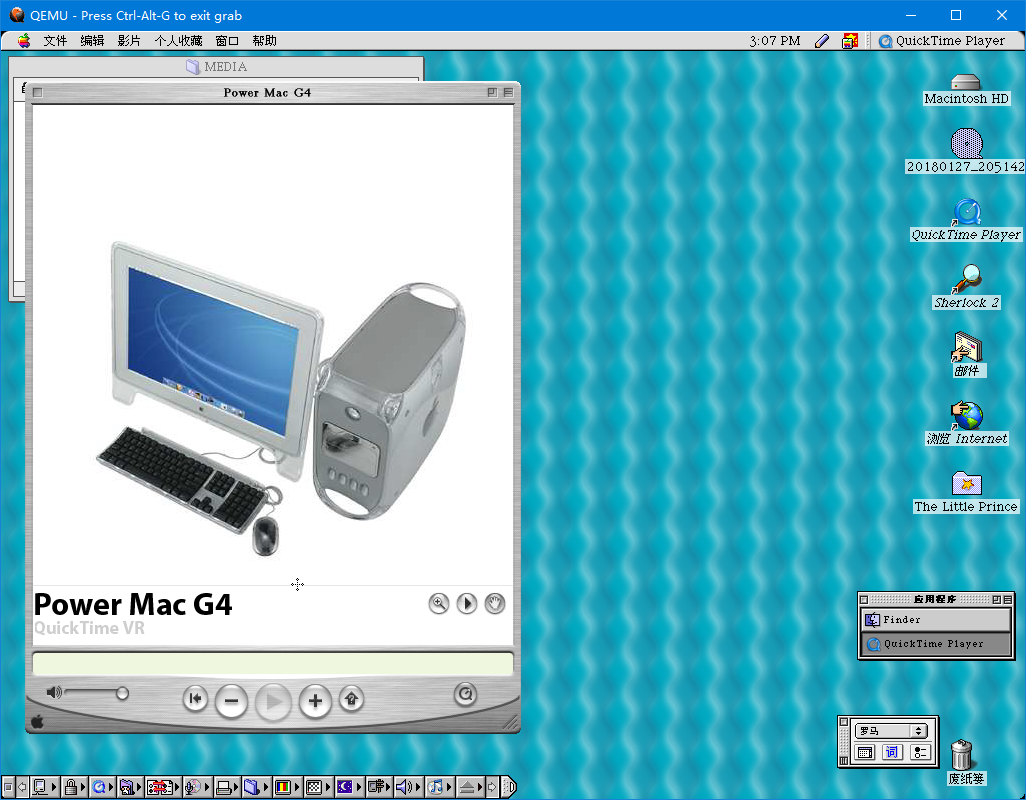
Task: Open the 编辑 menu
Action: pyautogui.click(x=92, y=41)
